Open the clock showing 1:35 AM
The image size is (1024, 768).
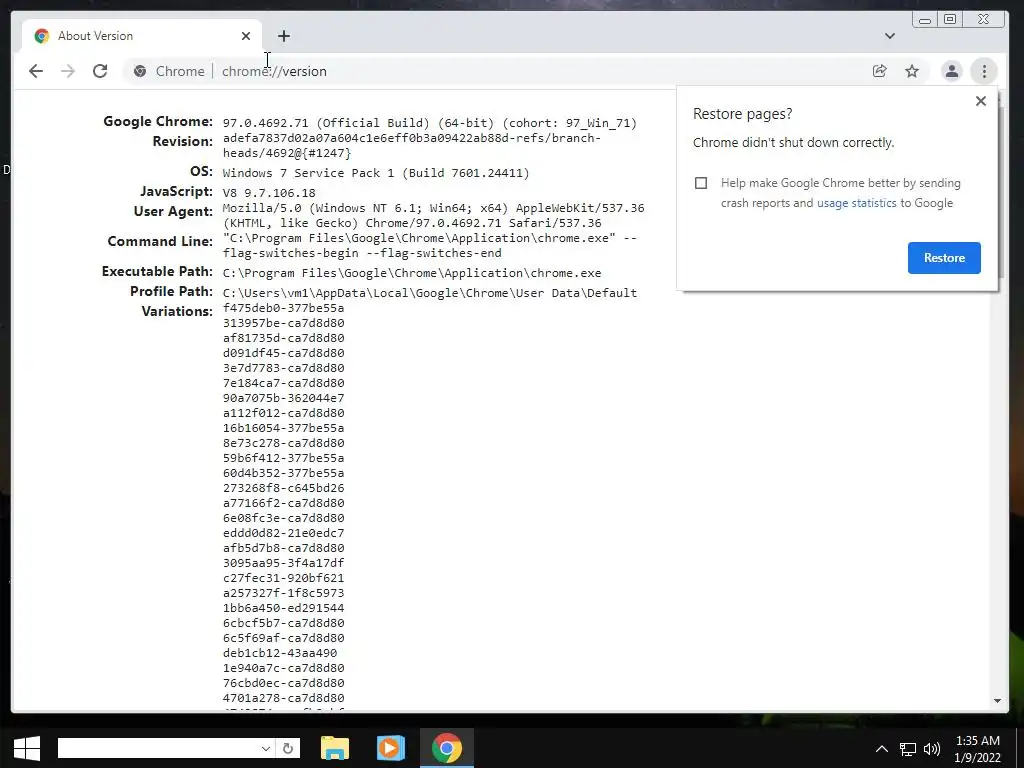coord(978,748)
